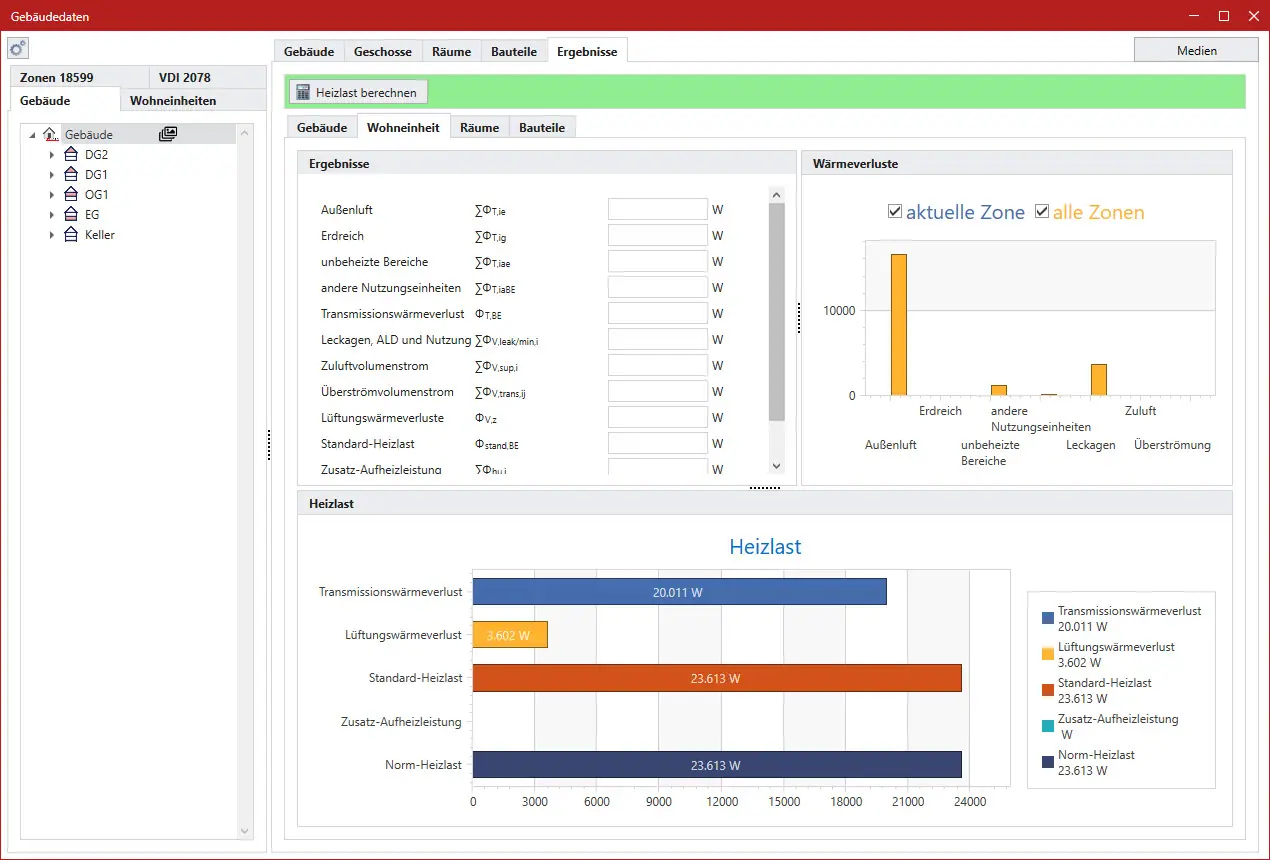Click the calculator icon on Heizlast berechnen
This screenshot has width=1270, height=860.
302,92
